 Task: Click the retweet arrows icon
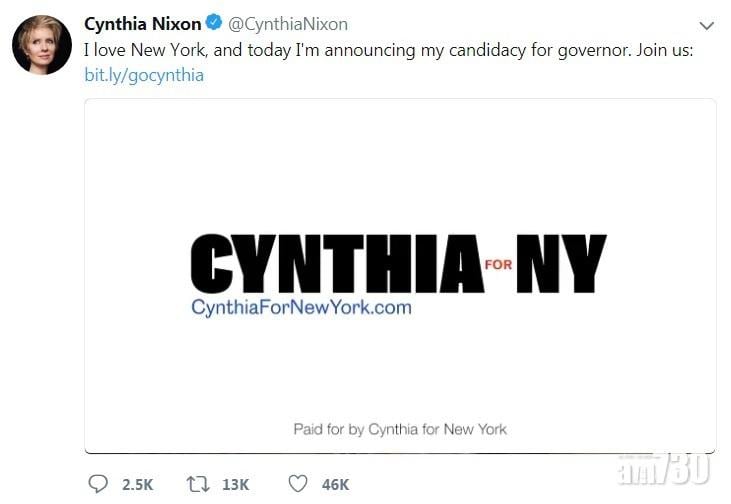200,484
